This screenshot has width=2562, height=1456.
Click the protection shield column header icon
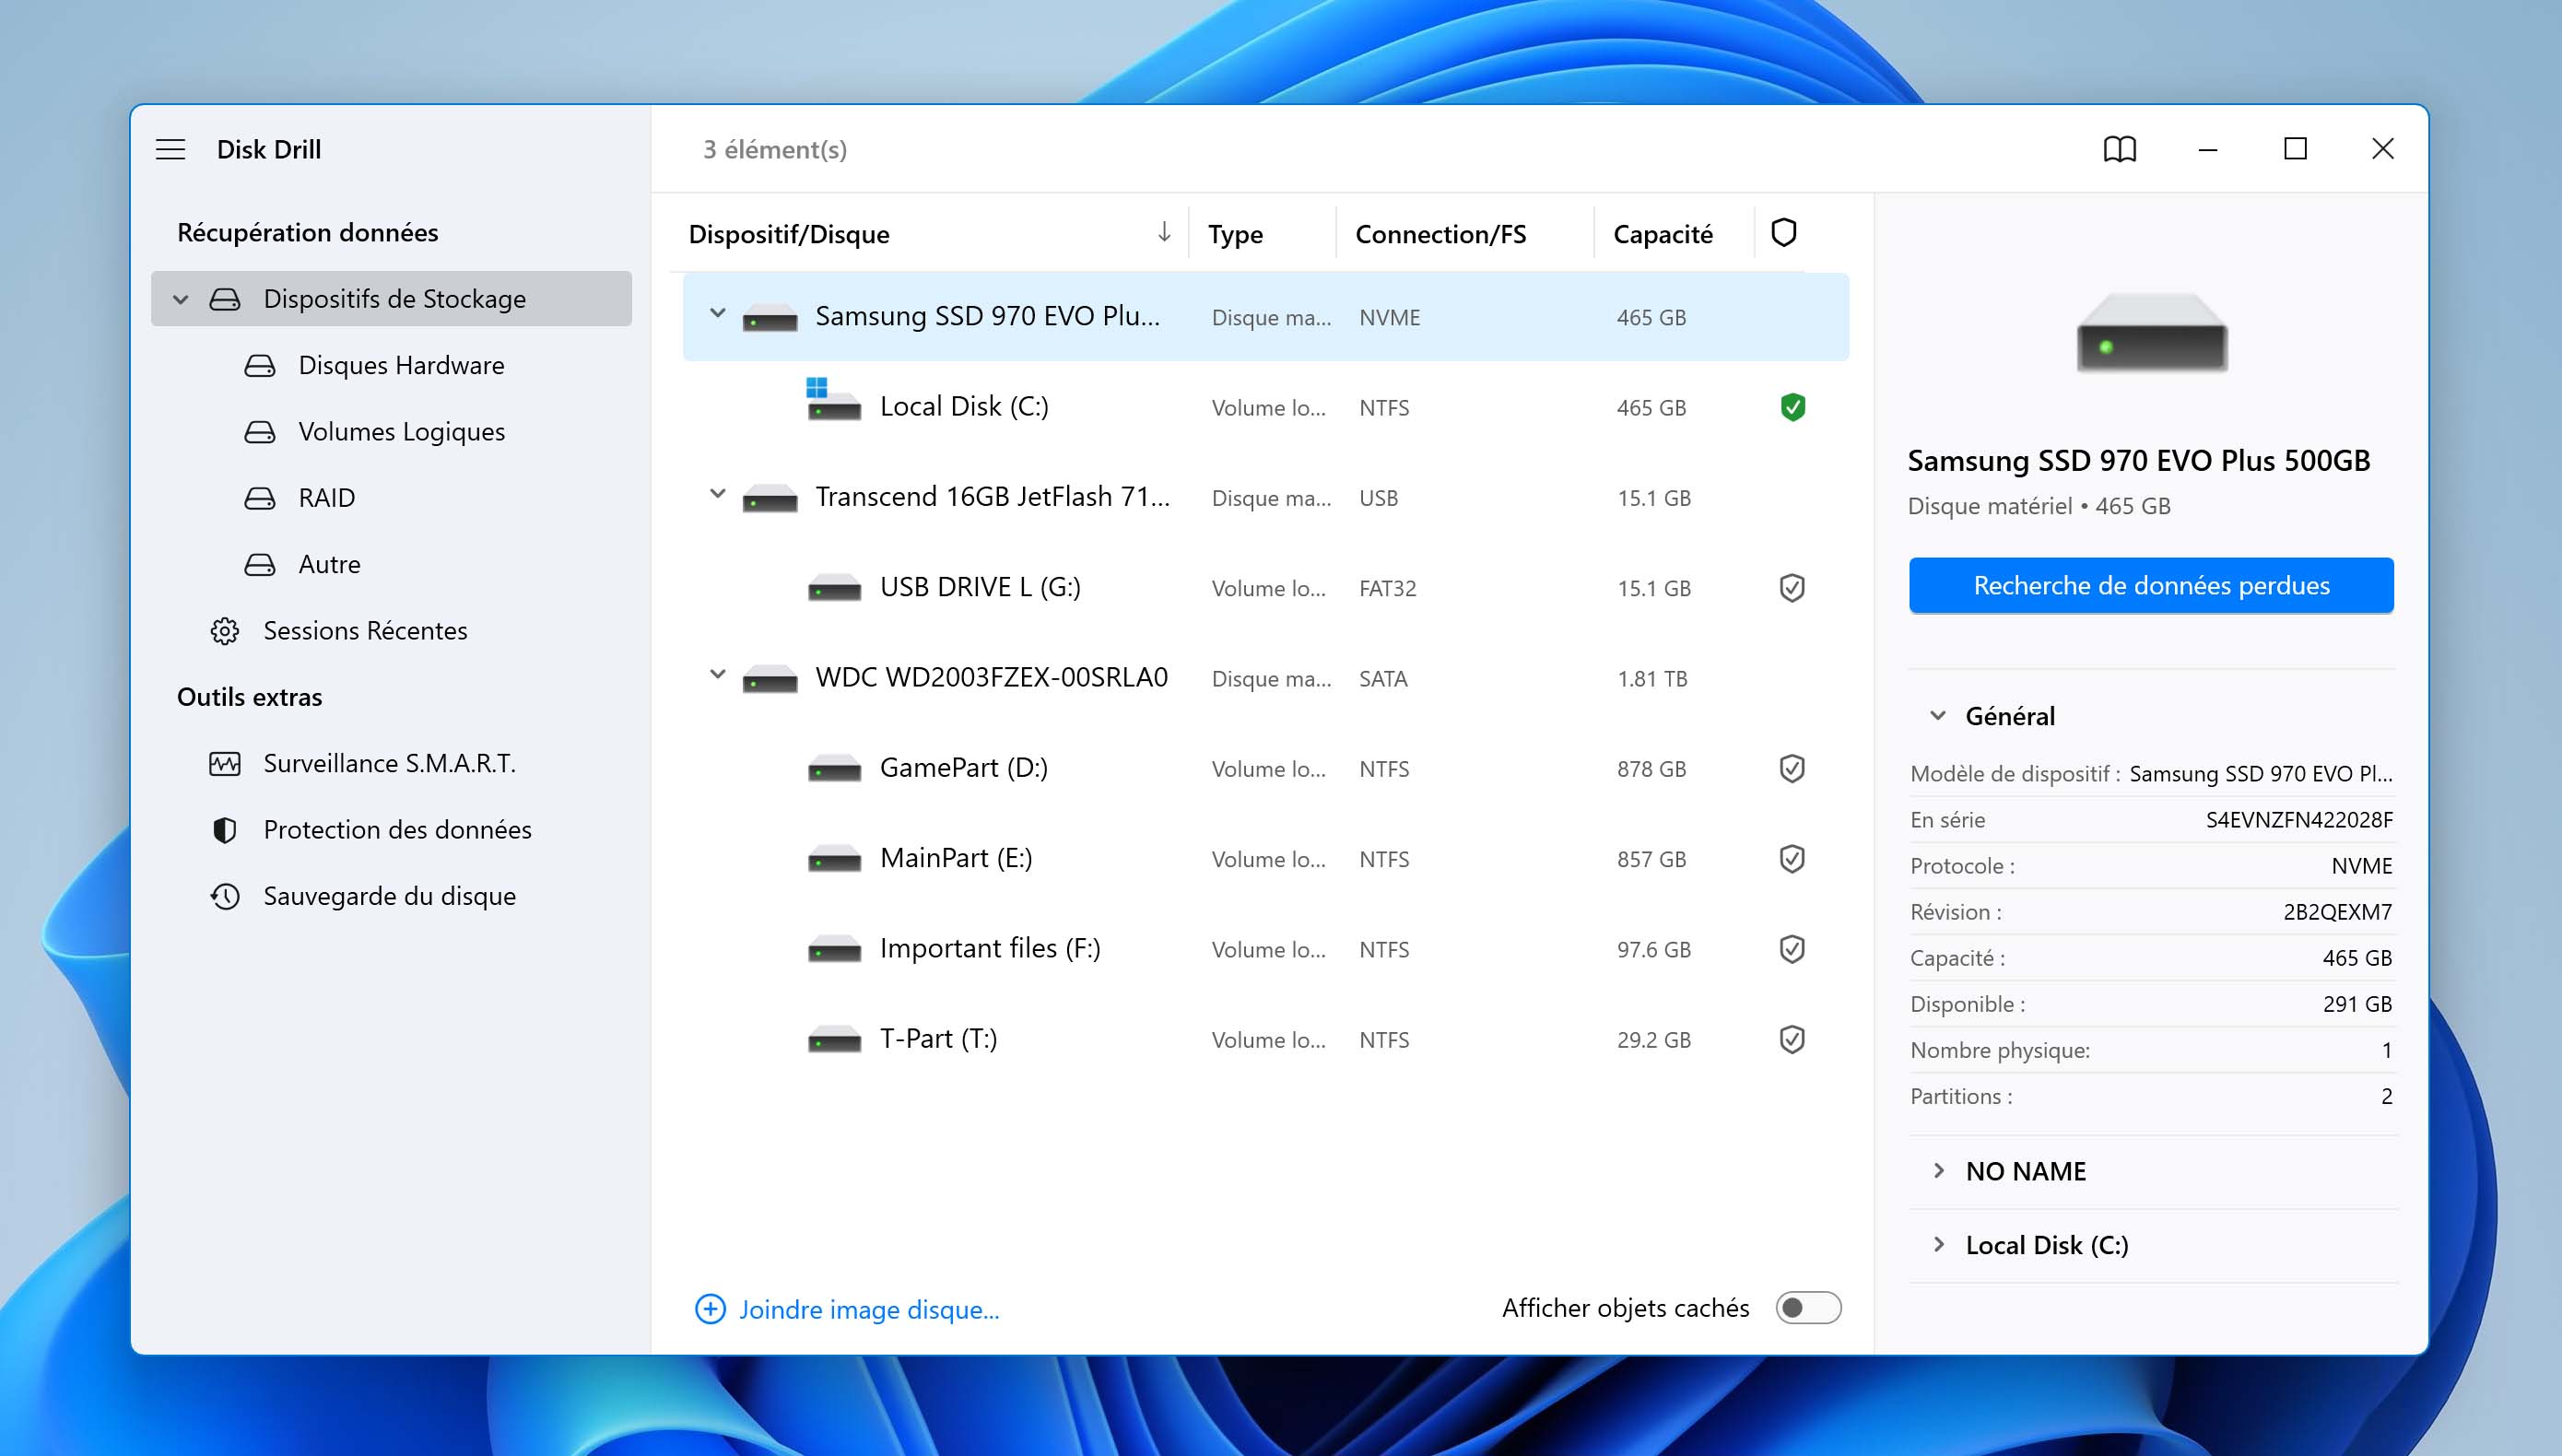pos(1783,233)
